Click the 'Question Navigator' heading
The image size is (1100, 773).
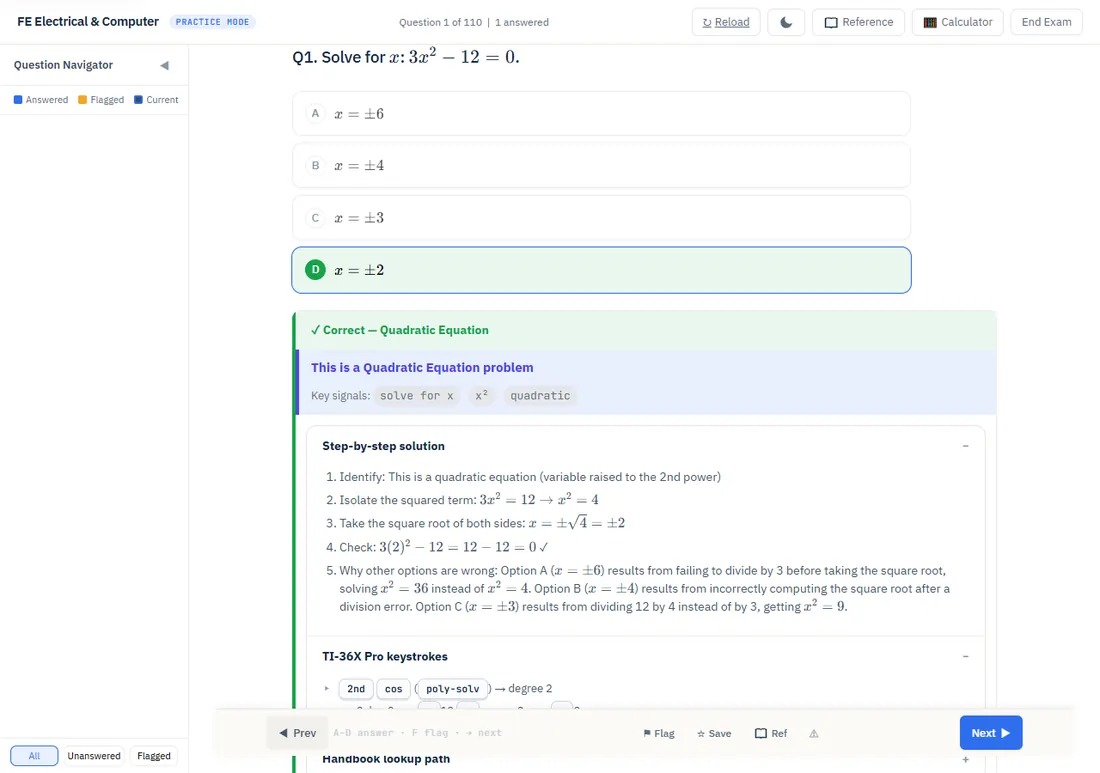click(x=63, y=65)
